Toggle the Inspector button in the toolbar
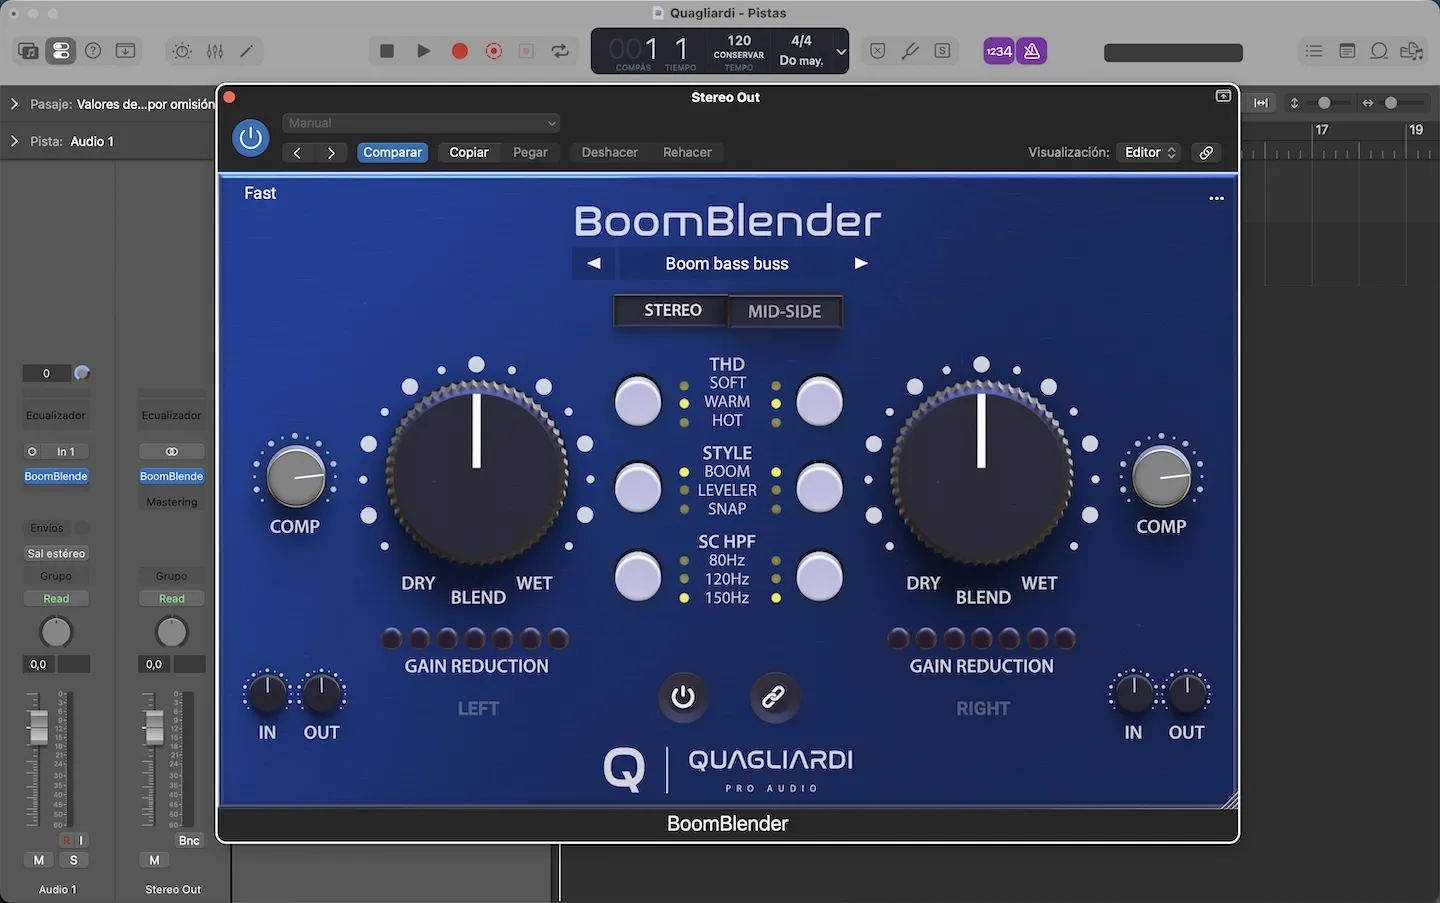The height and width of the screenshot is (903, 1440). click(x=60, y=51)
